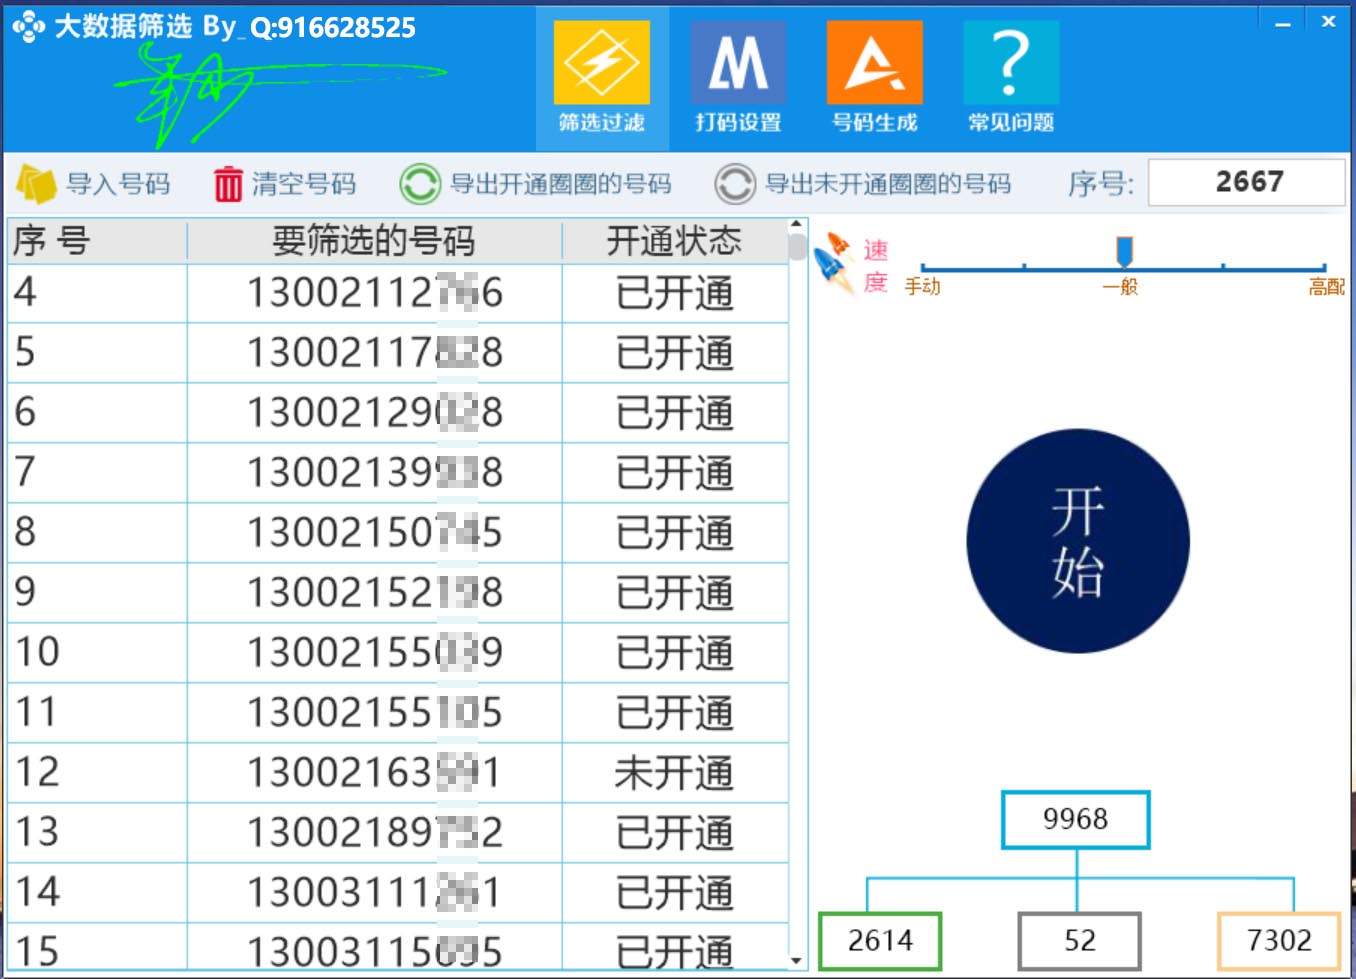Click the scrollbar up arrow
Screen dimensions: 1356x979
click(796, 224)
